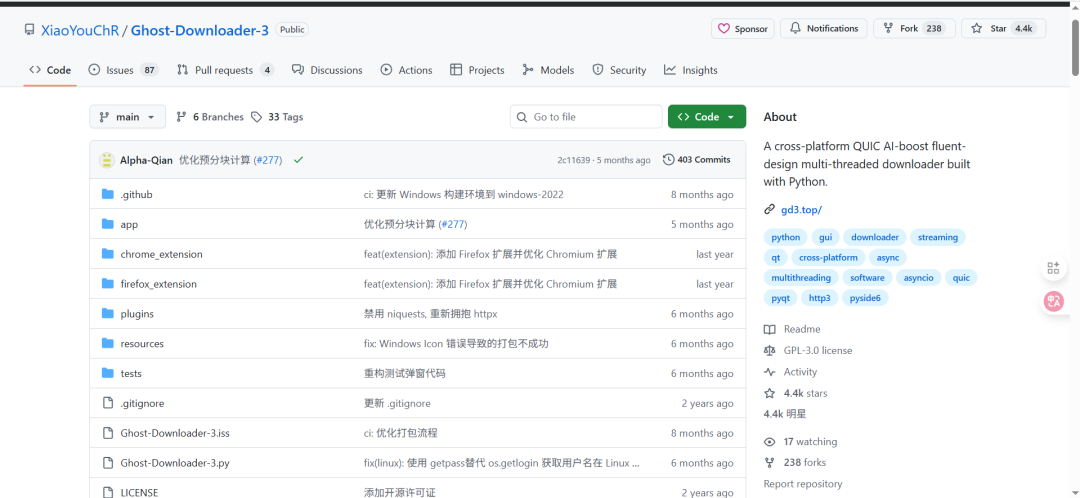Open the Ghost-Downloader-3.py file name
Viewport: 1080px width, 498px height.
click(x=175, y=463)
